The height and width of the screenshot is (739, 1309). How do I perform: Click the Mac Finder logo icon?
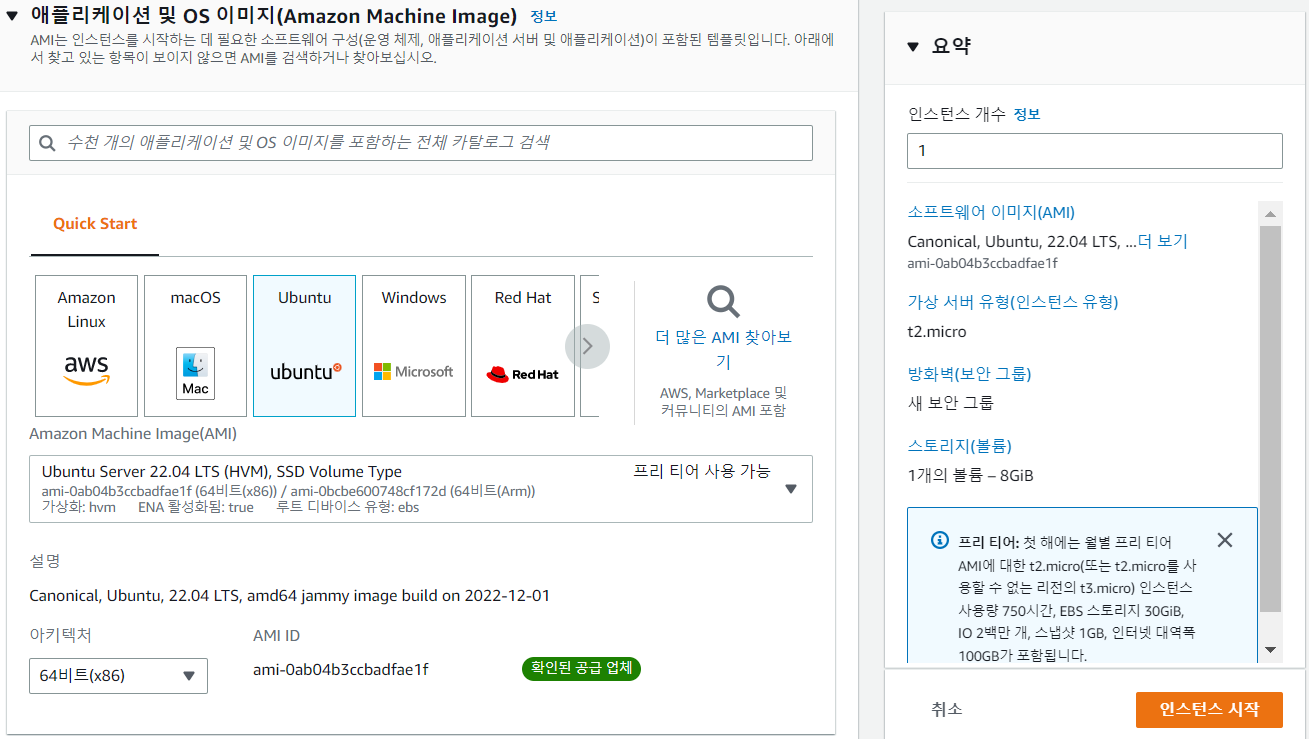point(195,373)
